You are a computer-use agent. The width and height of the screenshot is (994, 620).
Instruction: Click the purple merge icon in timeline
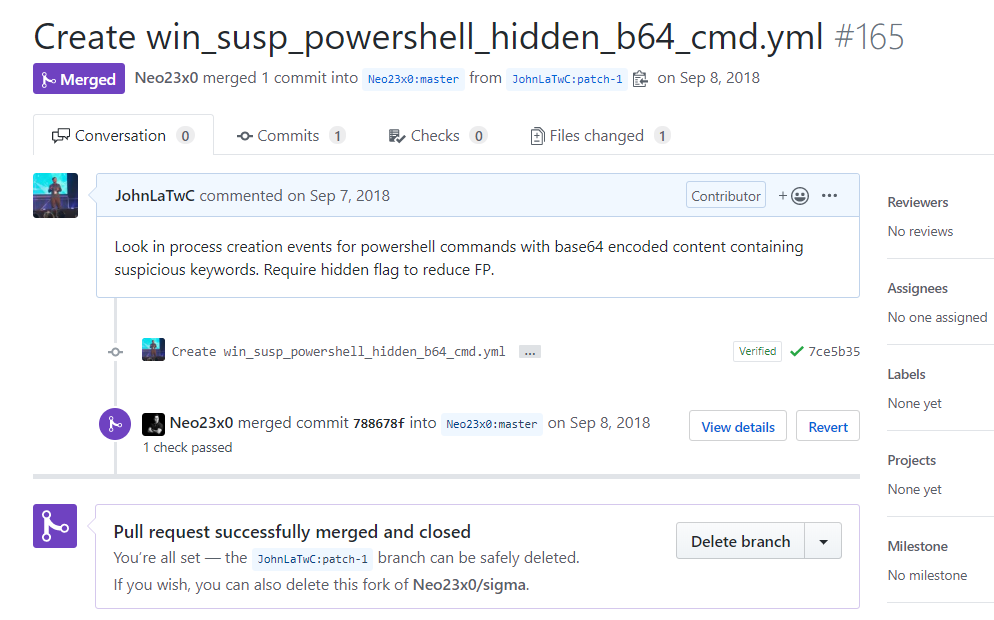115,423
